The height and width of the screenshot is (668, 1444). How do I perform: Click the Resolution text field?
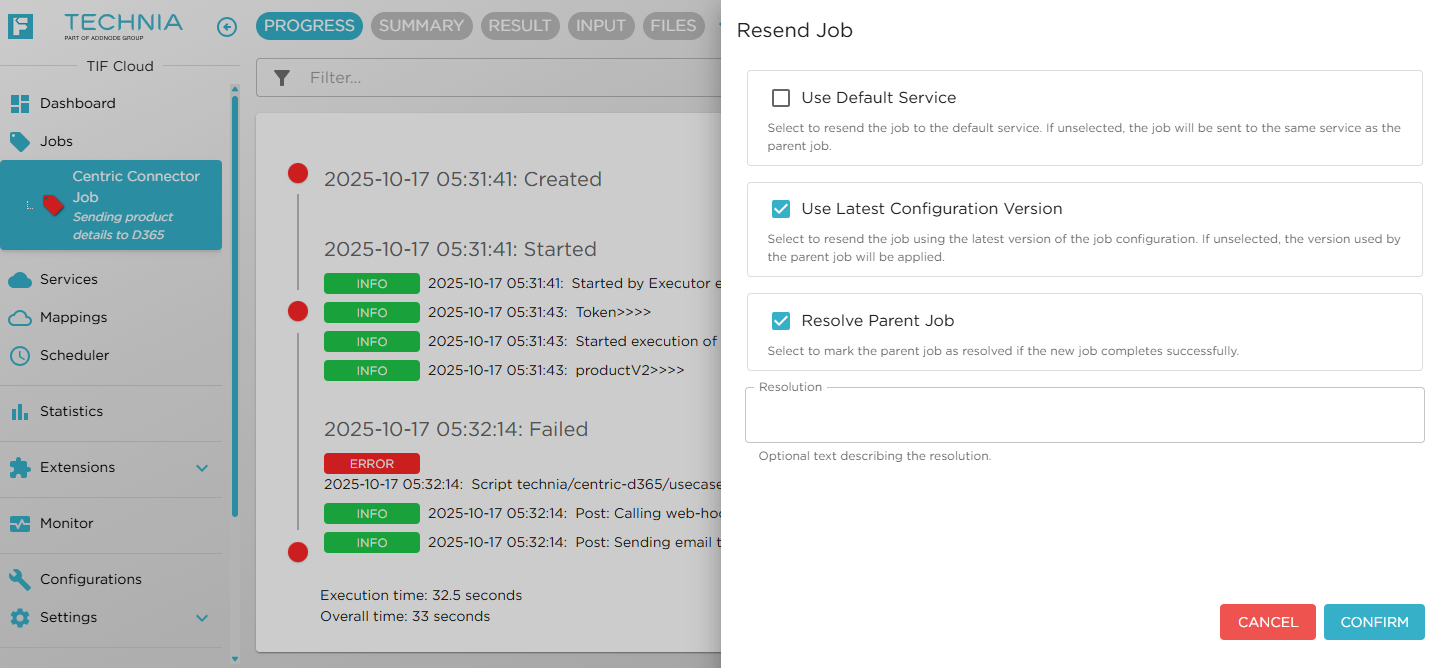pyautogui.click(x=1084, y=416)
